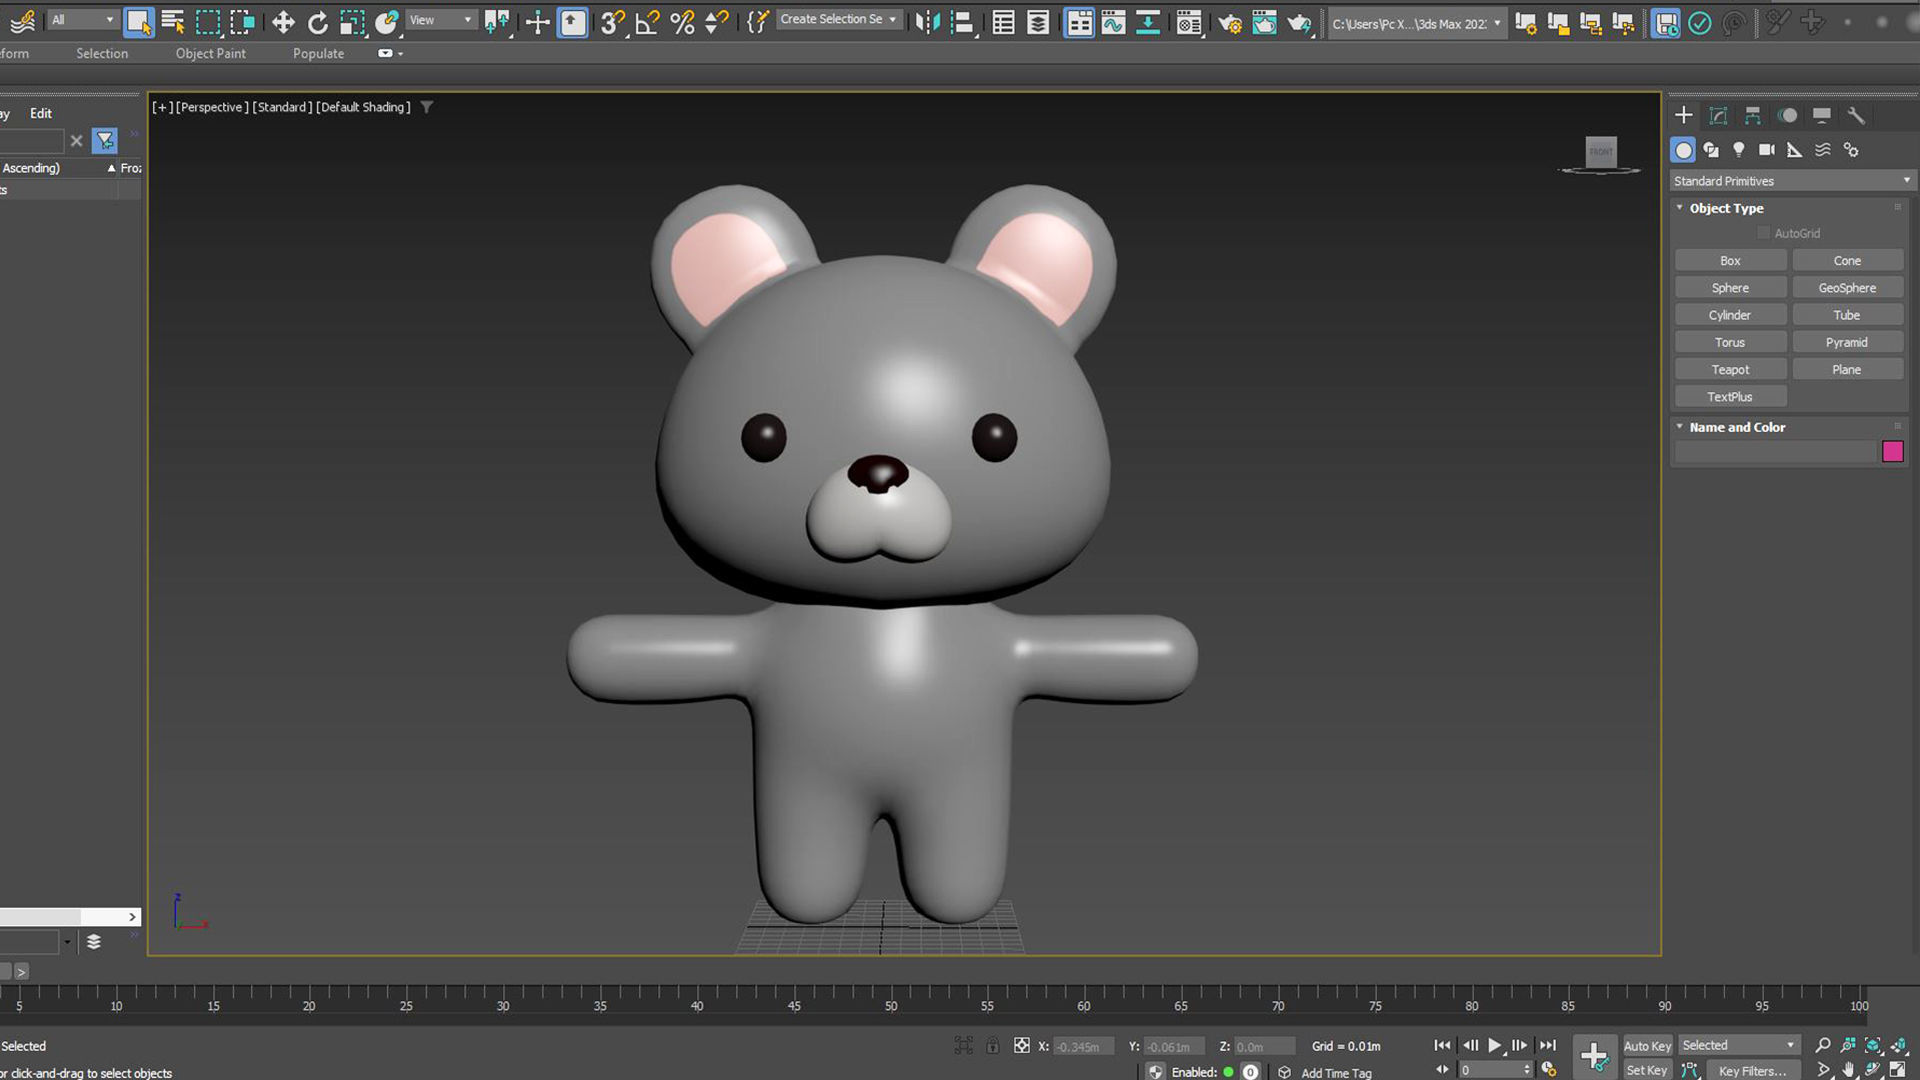Click the Select and Place tool

click(x=387, y=21)
